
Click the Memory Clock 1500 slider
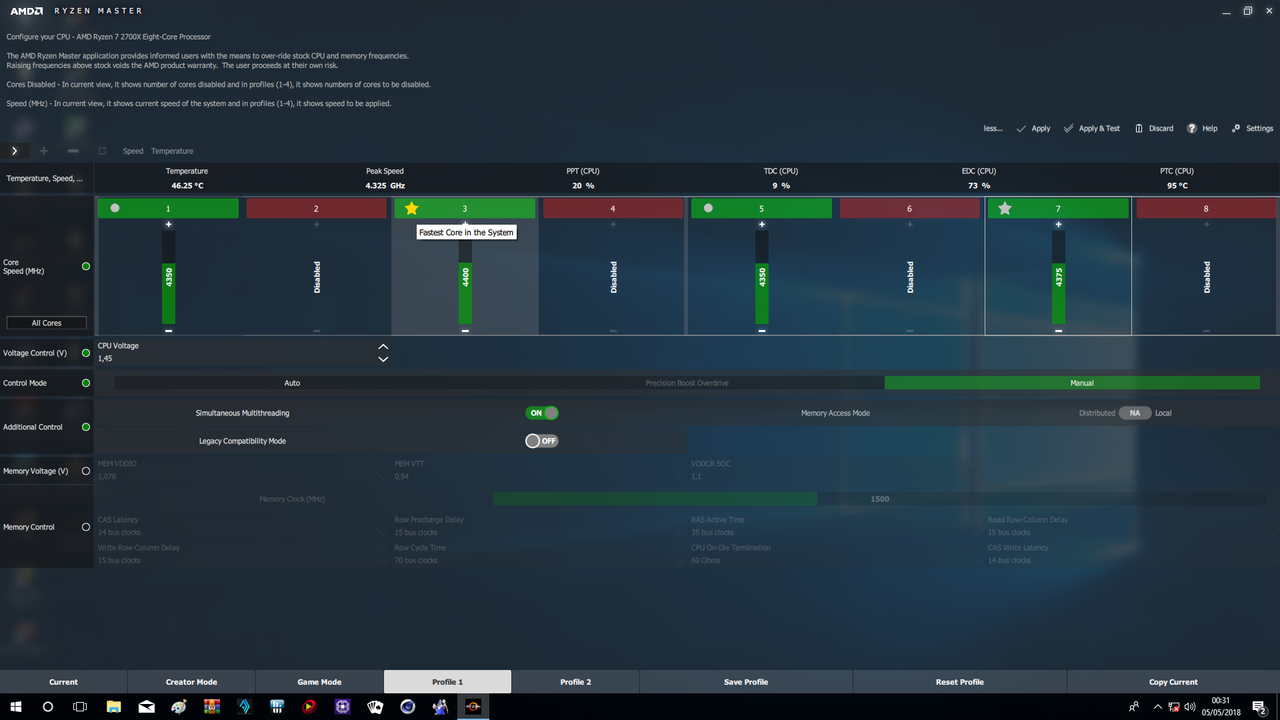tap(880, 499)
